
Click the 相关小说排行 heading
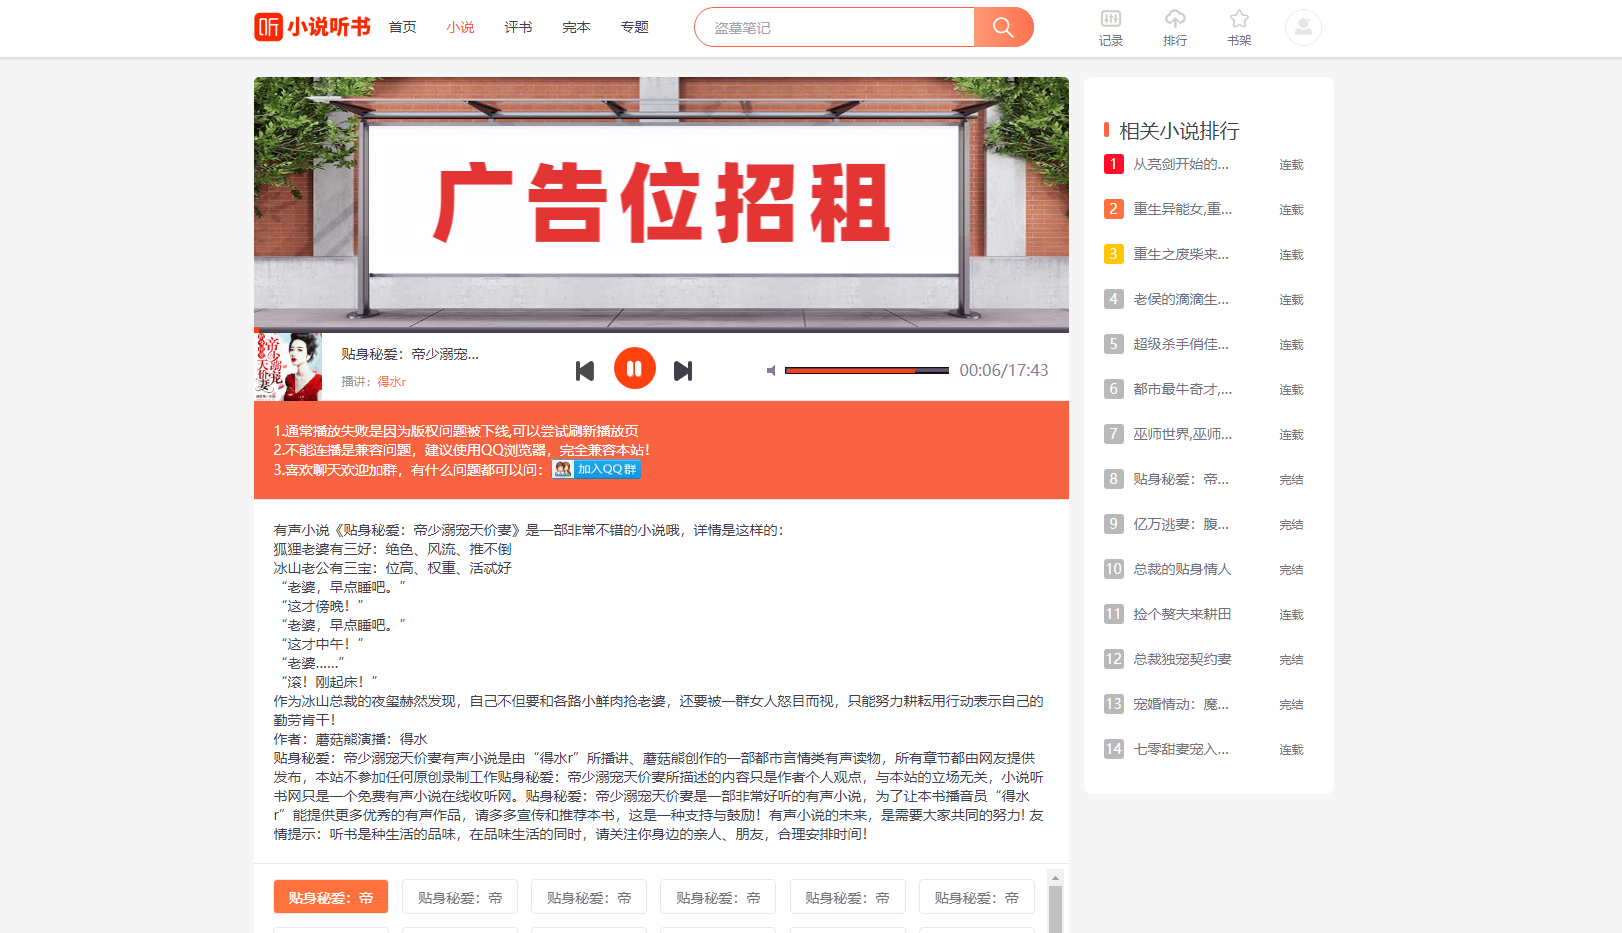(x=1179, y=131)
